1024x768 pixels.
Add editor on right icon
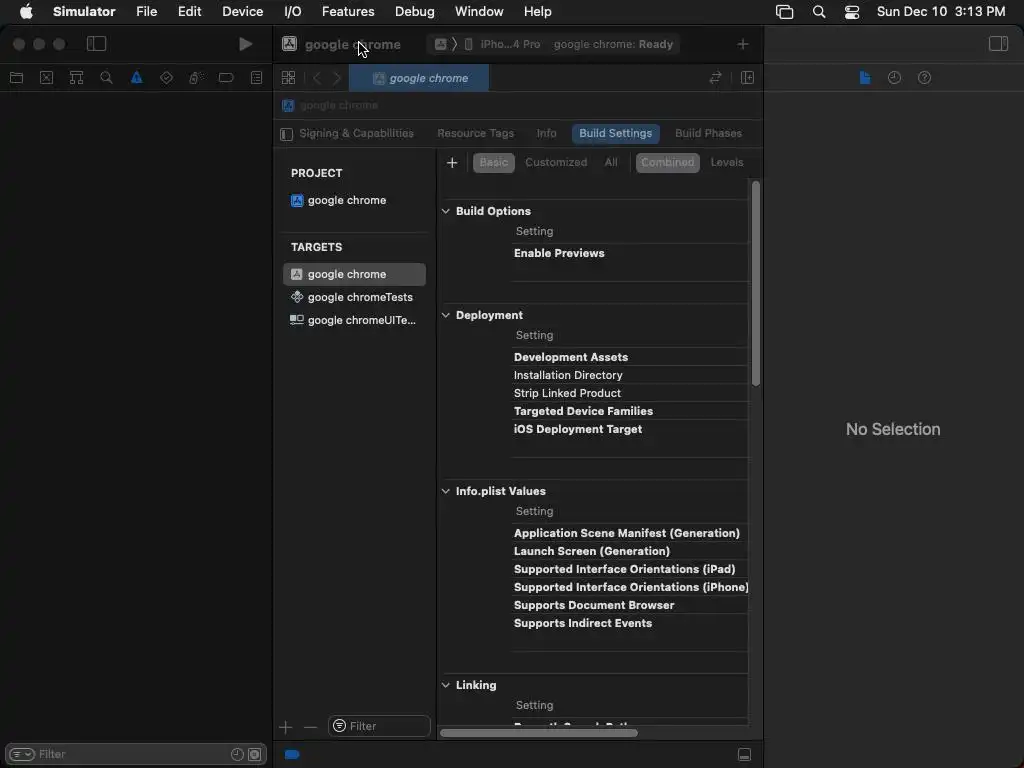point(748,78)
